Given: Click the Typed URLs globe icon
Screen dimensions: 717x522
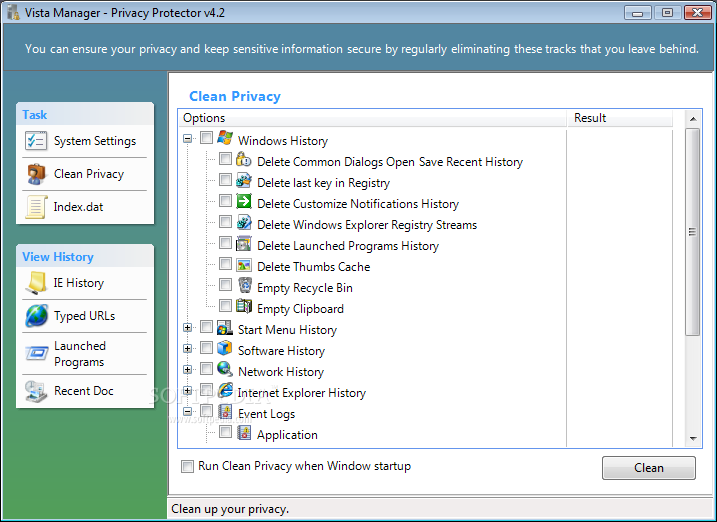Looking at the screenshot, I should pos(36,315).
